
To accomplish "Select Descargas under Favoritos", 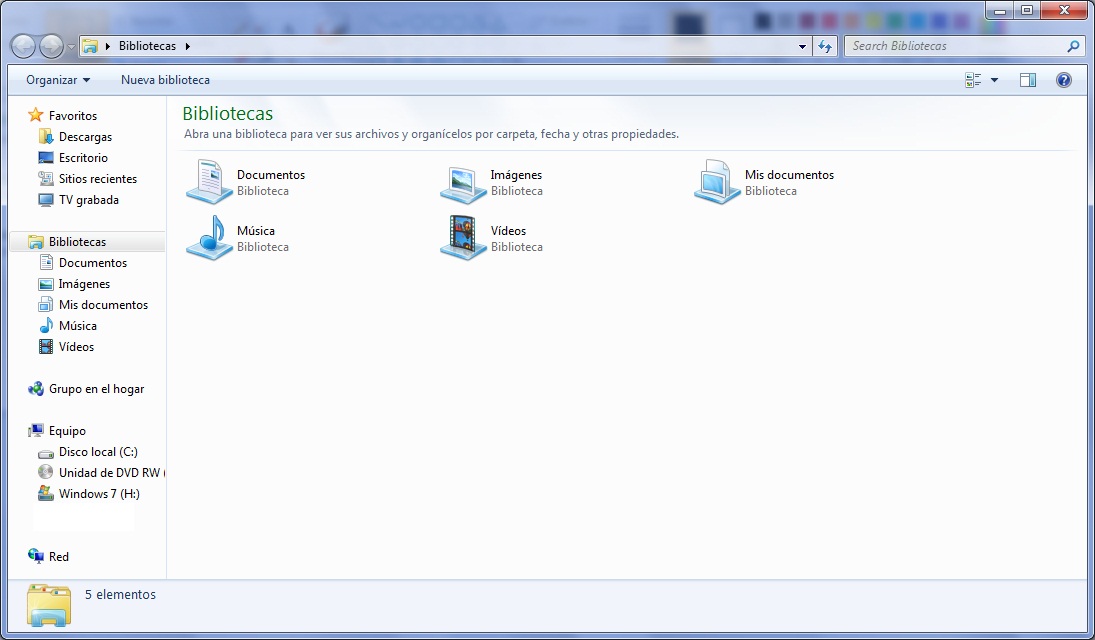I will tap(85, 137).
